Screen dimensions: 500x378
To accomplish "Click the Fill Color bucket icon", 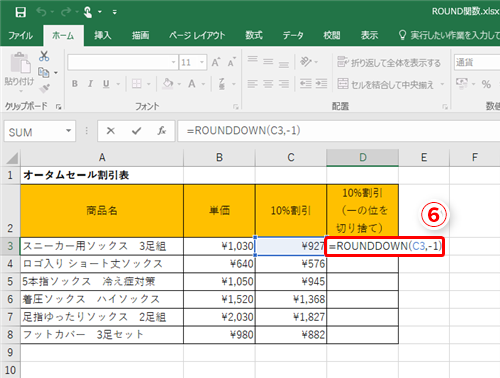I will click(x=168, y=84).
